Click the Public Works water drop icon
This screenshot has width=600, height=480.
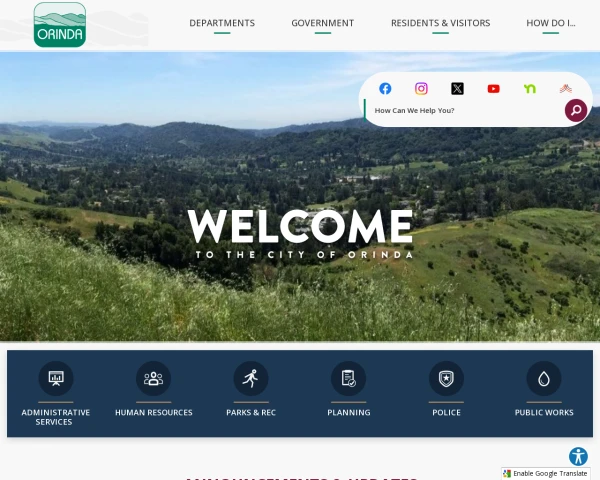click(544, 379)
